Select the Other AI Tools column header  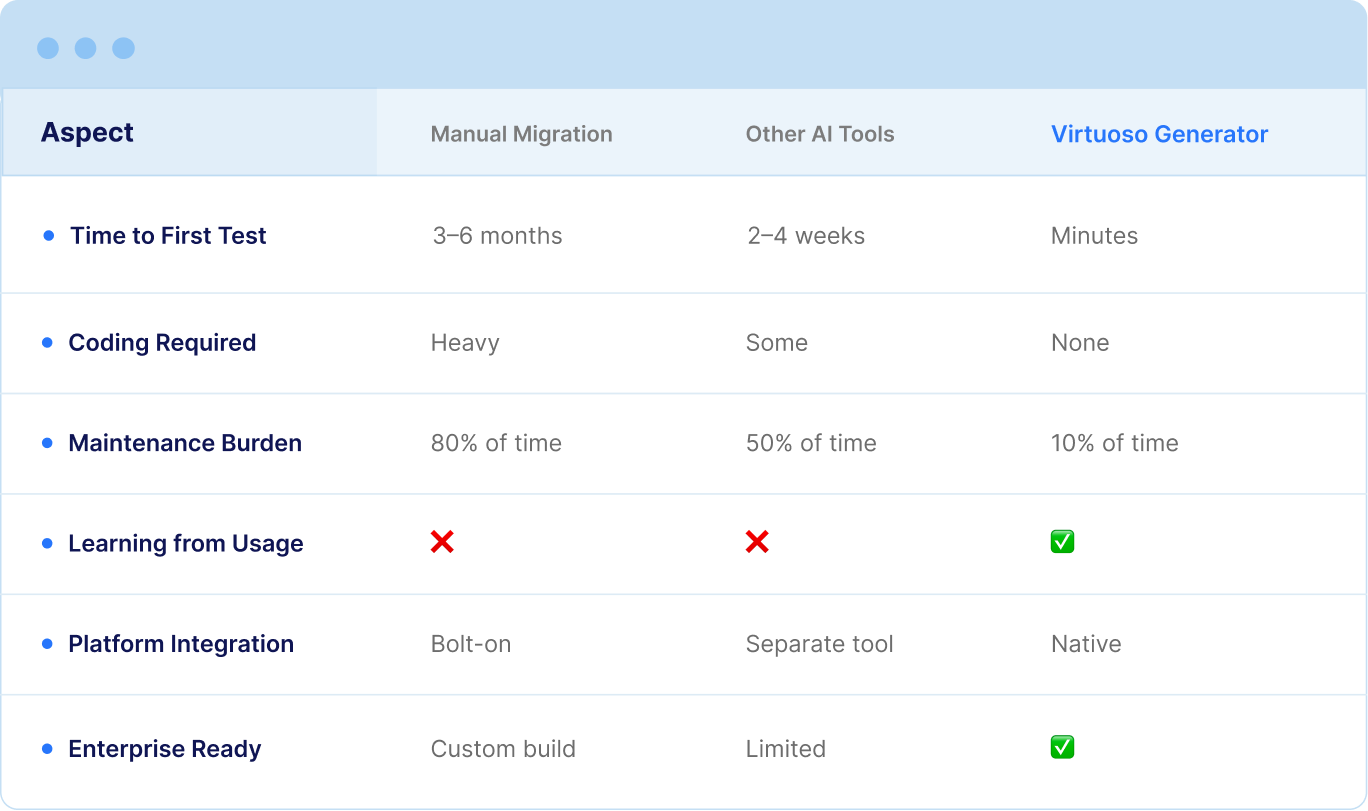pyautogui.click(x=820, y=134)
